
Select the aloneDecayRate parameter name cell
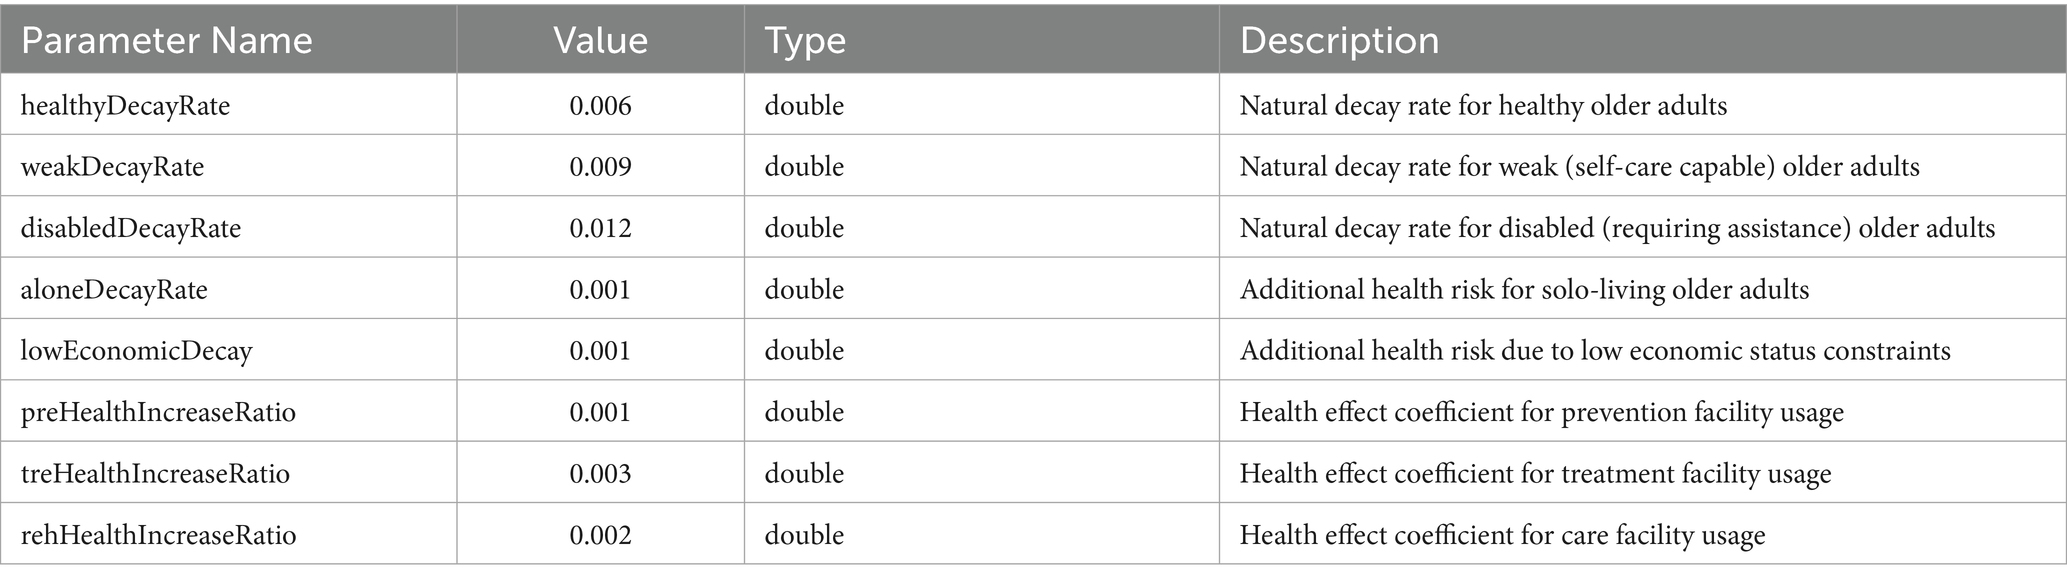[x=114, y=290]
